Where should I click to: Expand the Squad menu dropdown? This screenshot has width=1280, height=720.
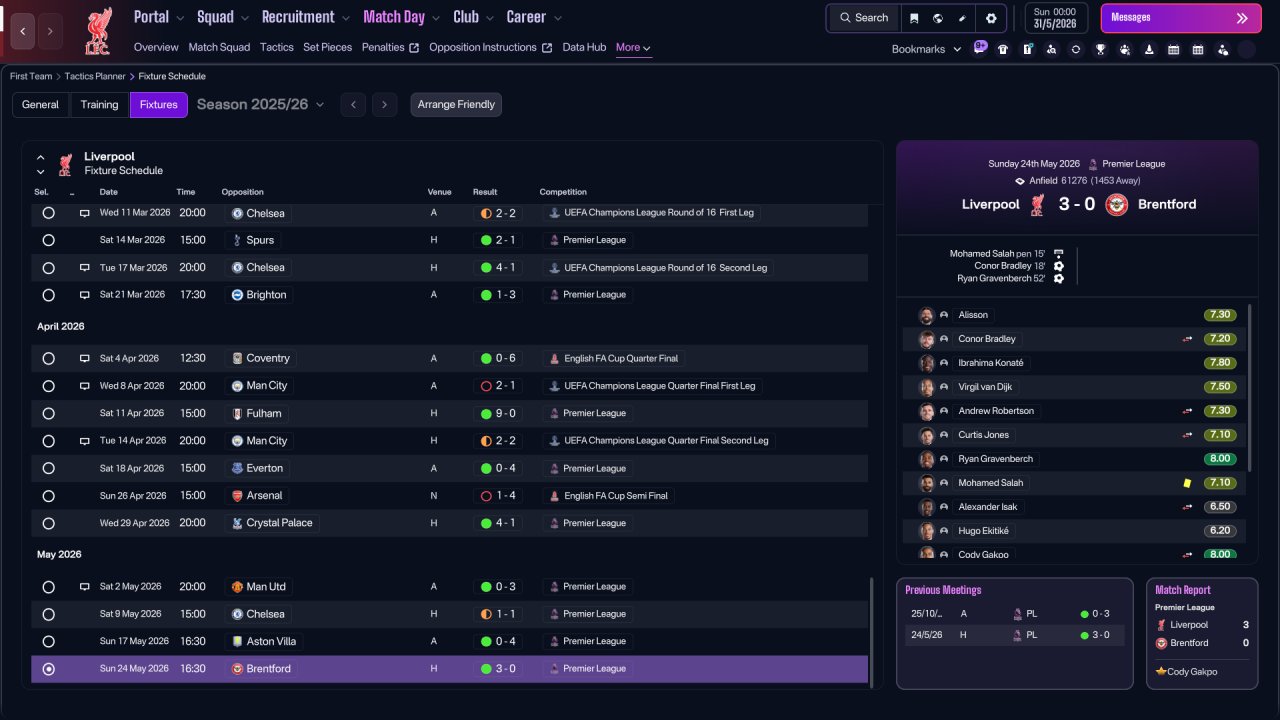[245, 18]
